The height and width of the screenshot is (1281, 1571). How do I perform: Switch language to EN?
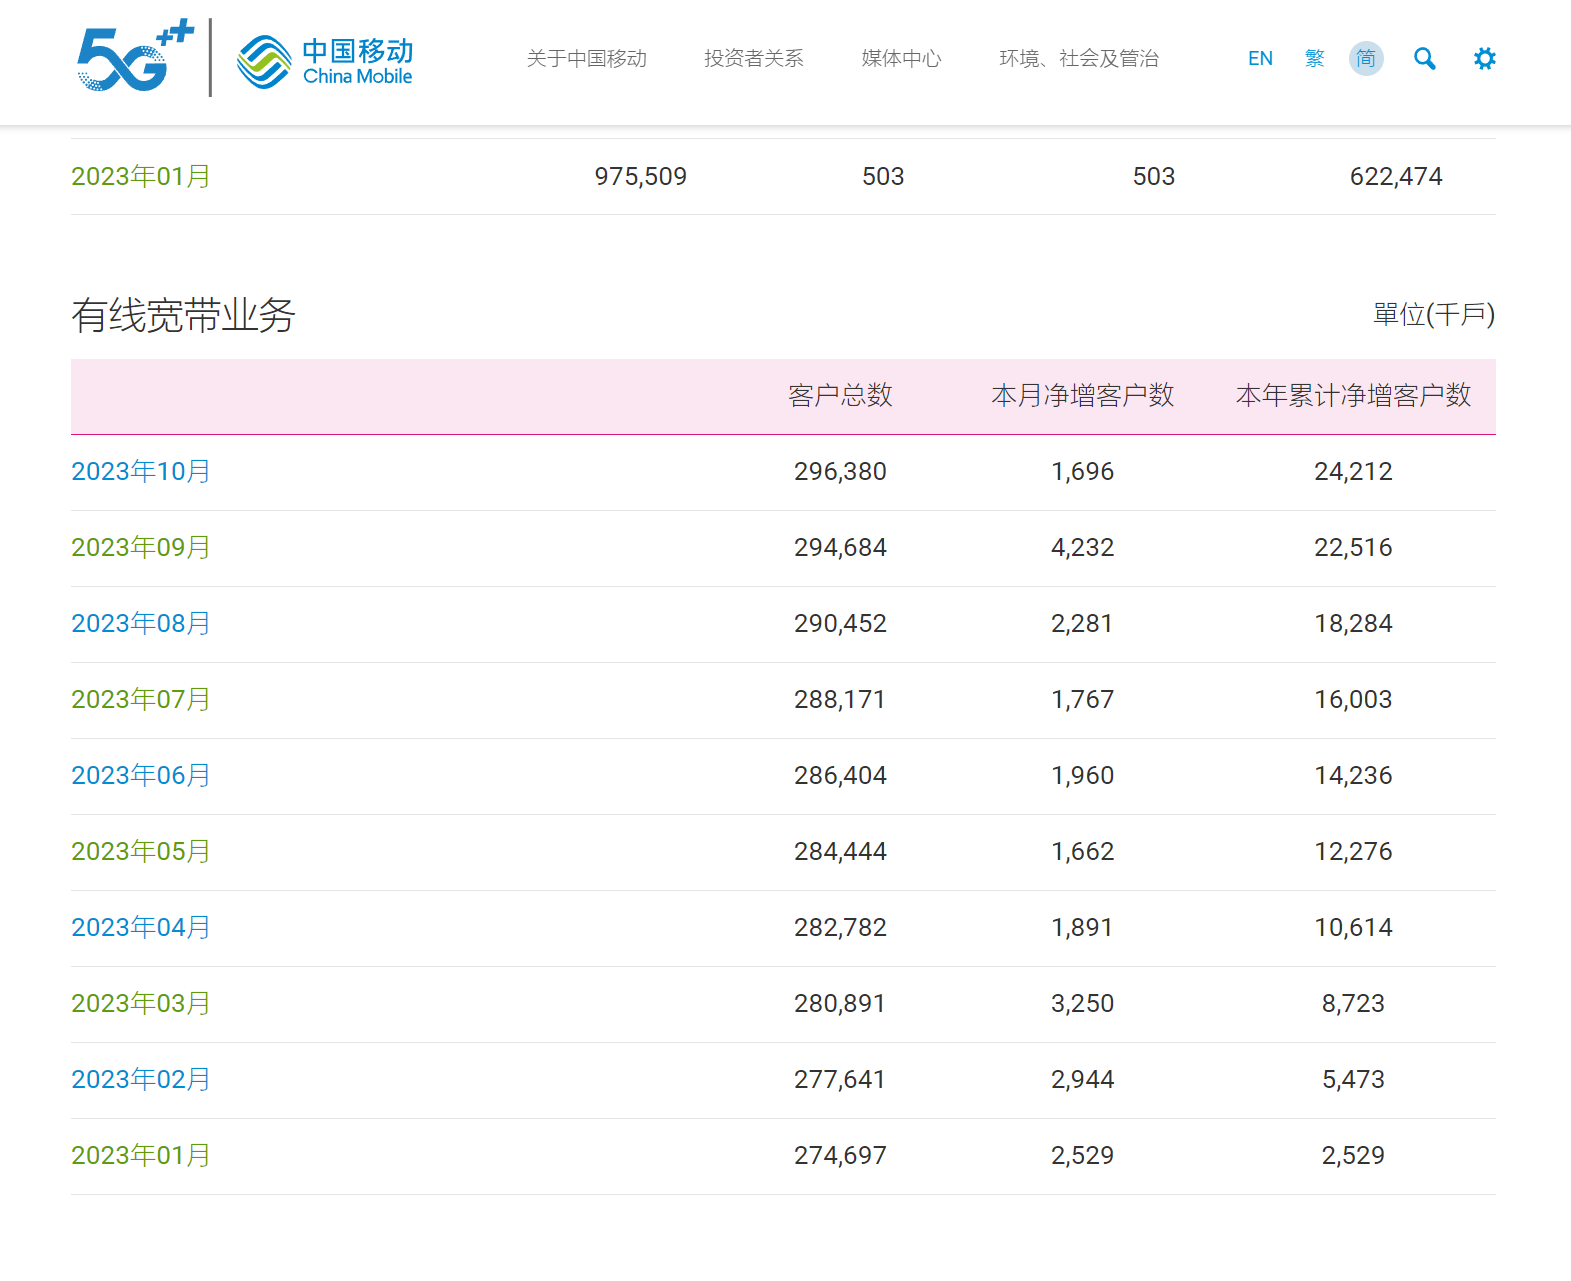pyautogui.click(x=1260, y=59)
